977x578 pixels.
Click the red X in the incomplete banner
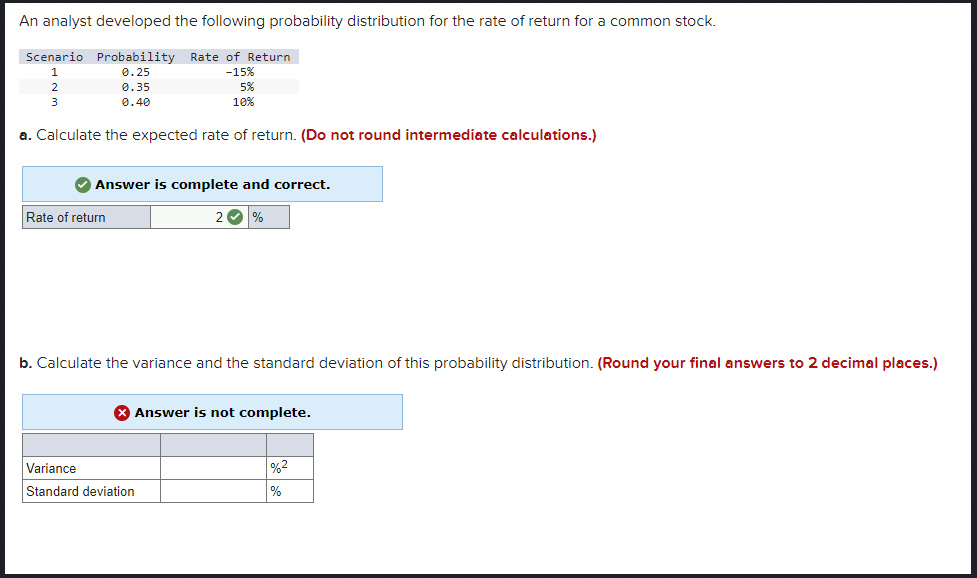[120, 412]
